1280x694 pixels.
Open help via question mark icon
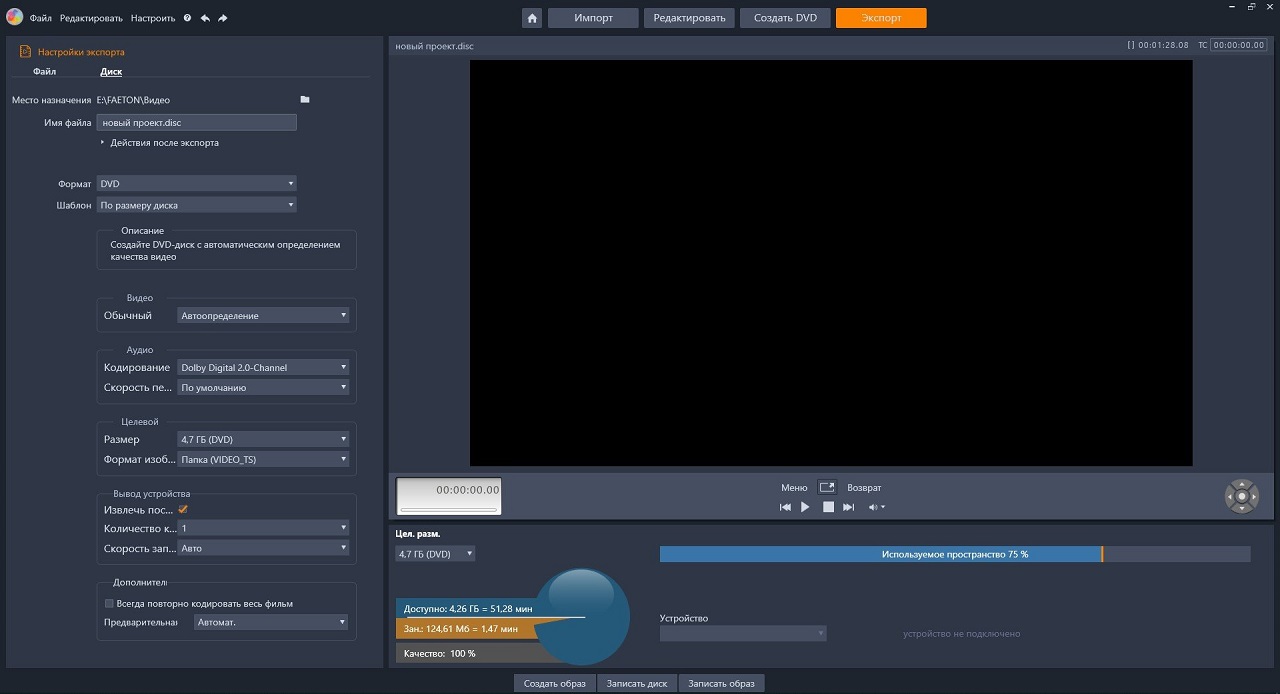pos(187,18)
